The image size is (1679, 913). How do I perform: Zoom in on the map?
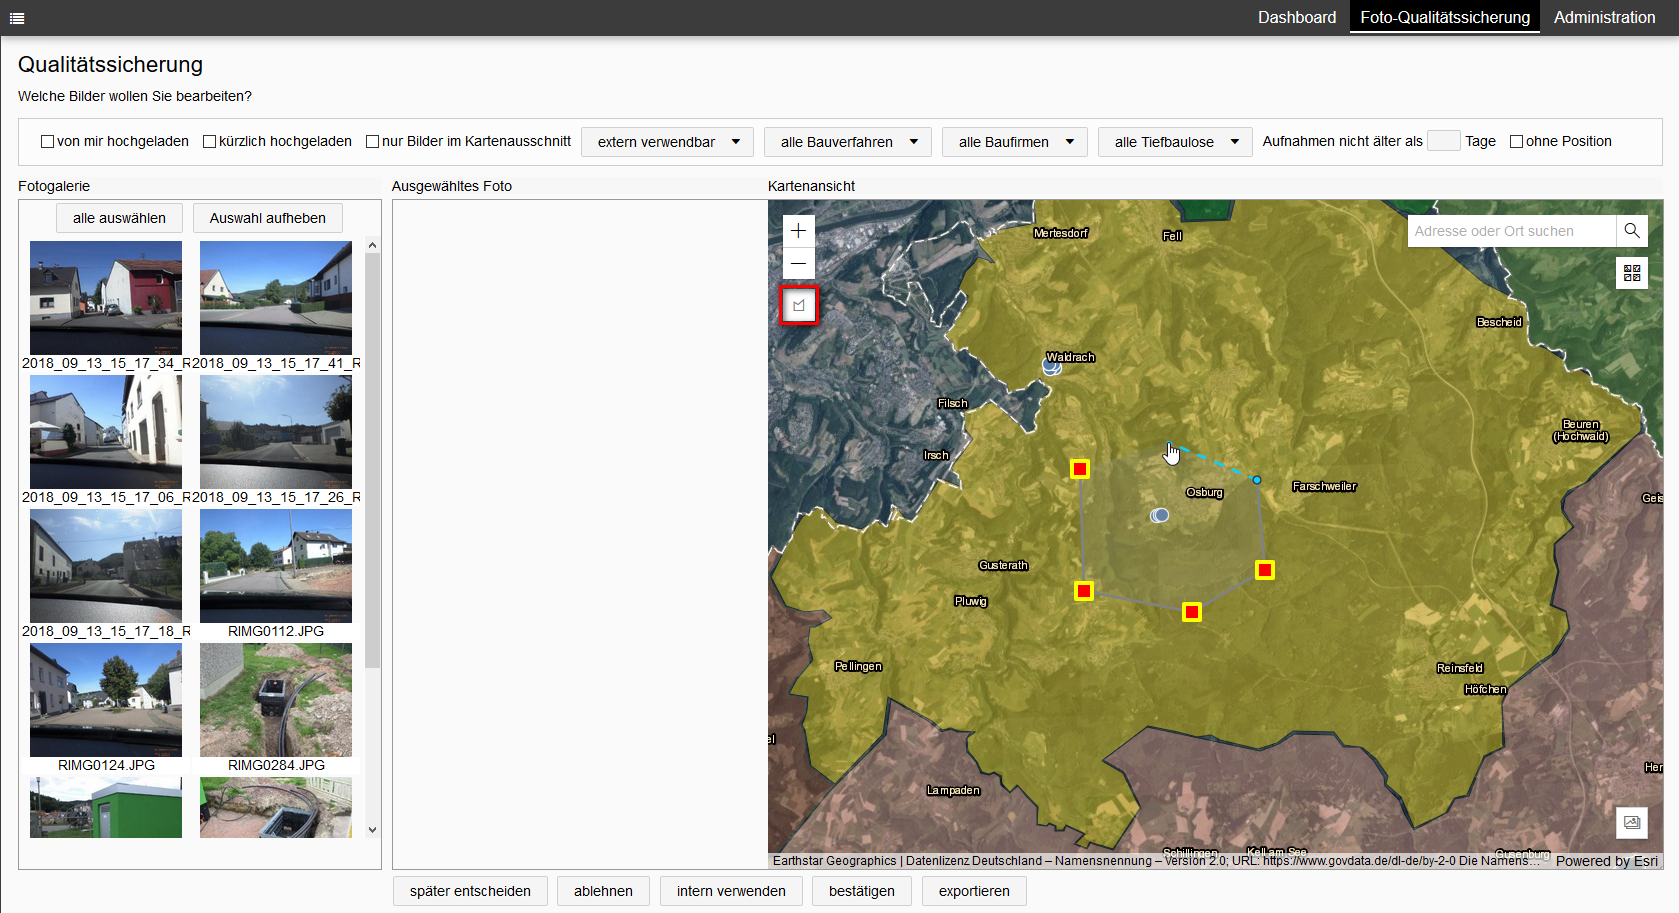(798, 231)
